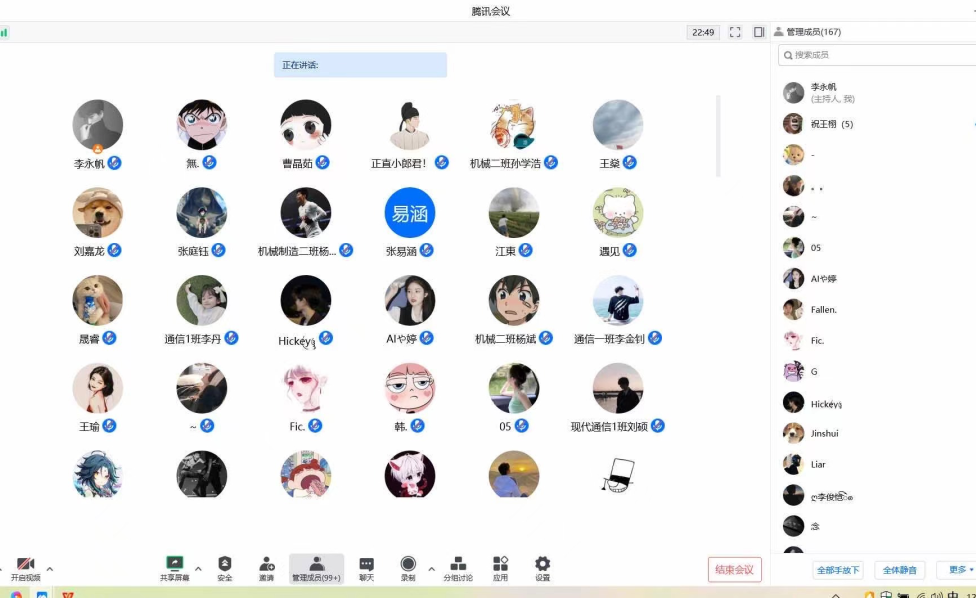This screenshot has height=598, width=976.
Task: Select Hickey in the member list
Action: click(826, 403)
